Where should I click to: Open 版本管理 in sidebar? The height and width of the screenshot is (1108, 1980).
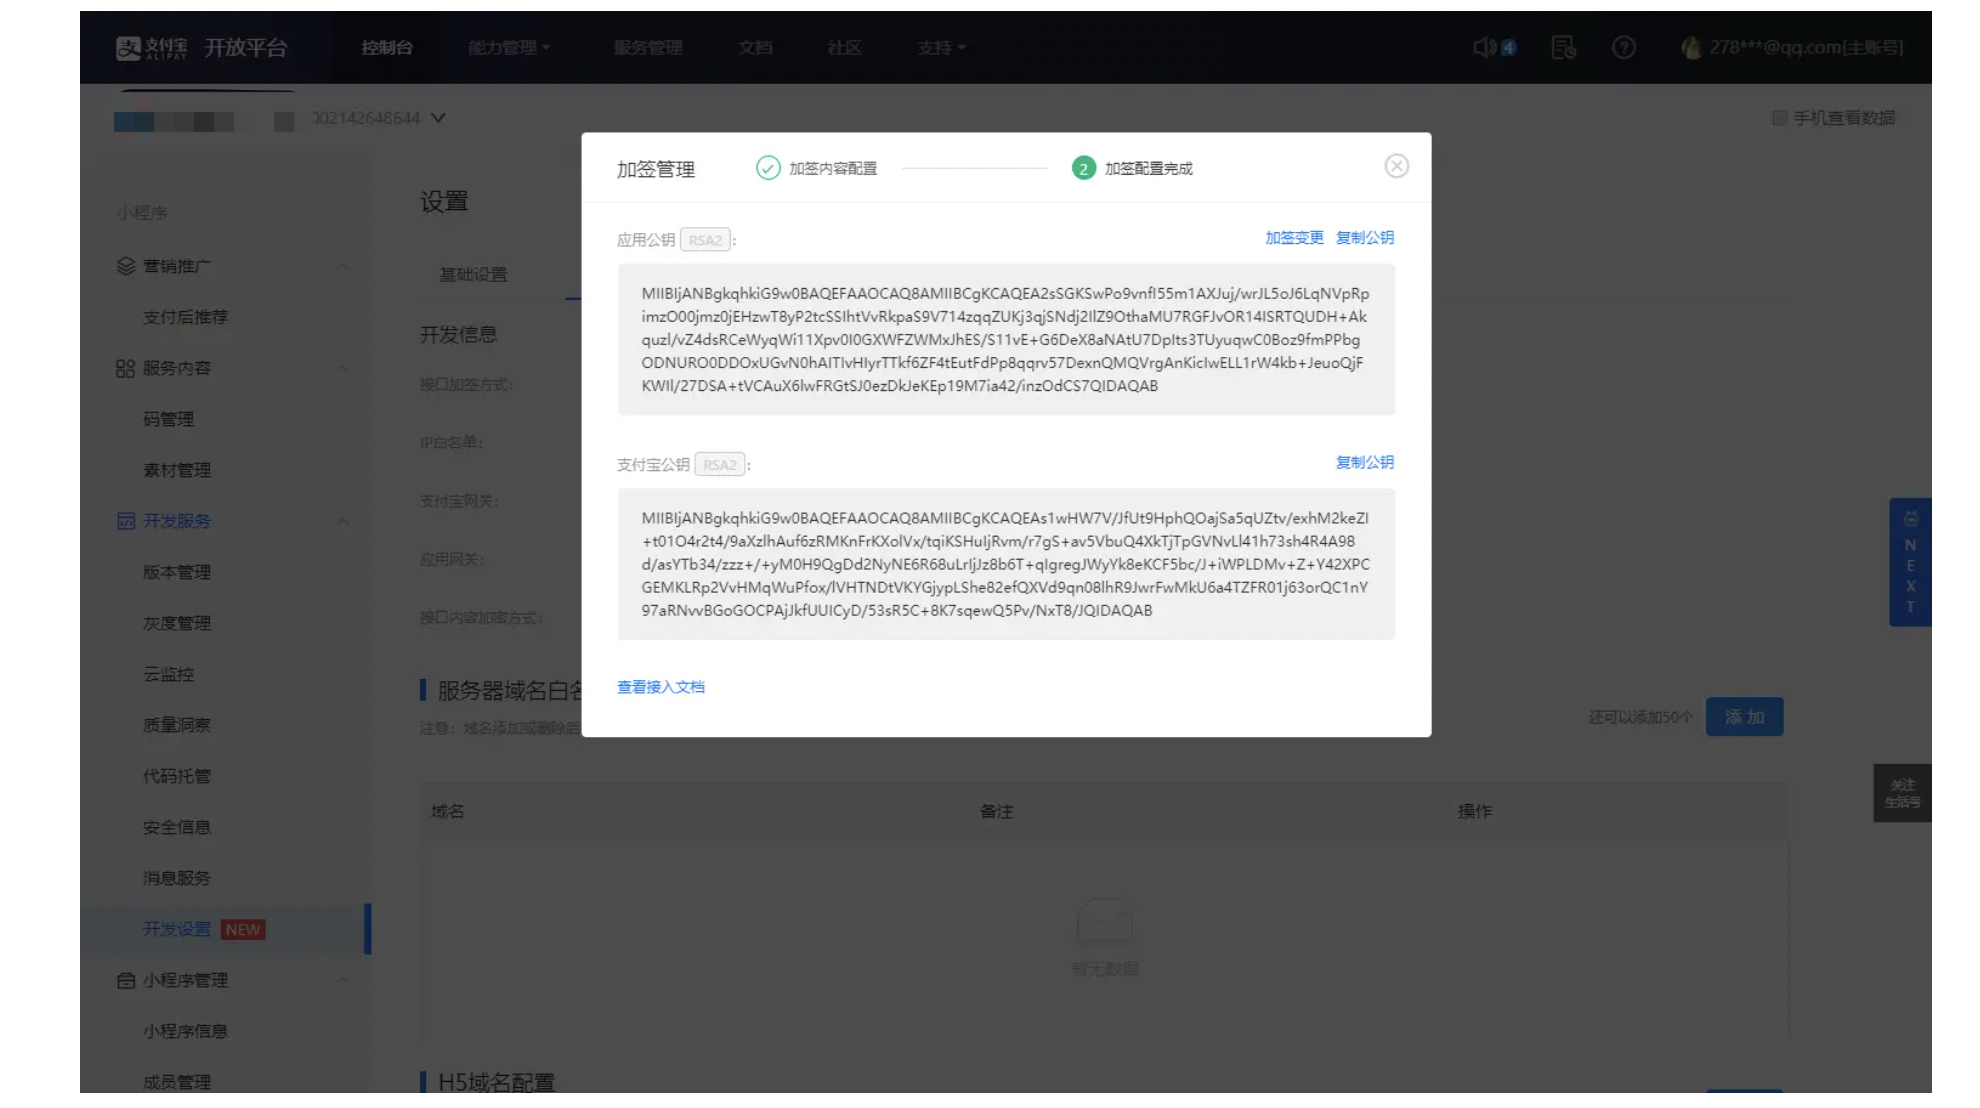pos(177,572)
